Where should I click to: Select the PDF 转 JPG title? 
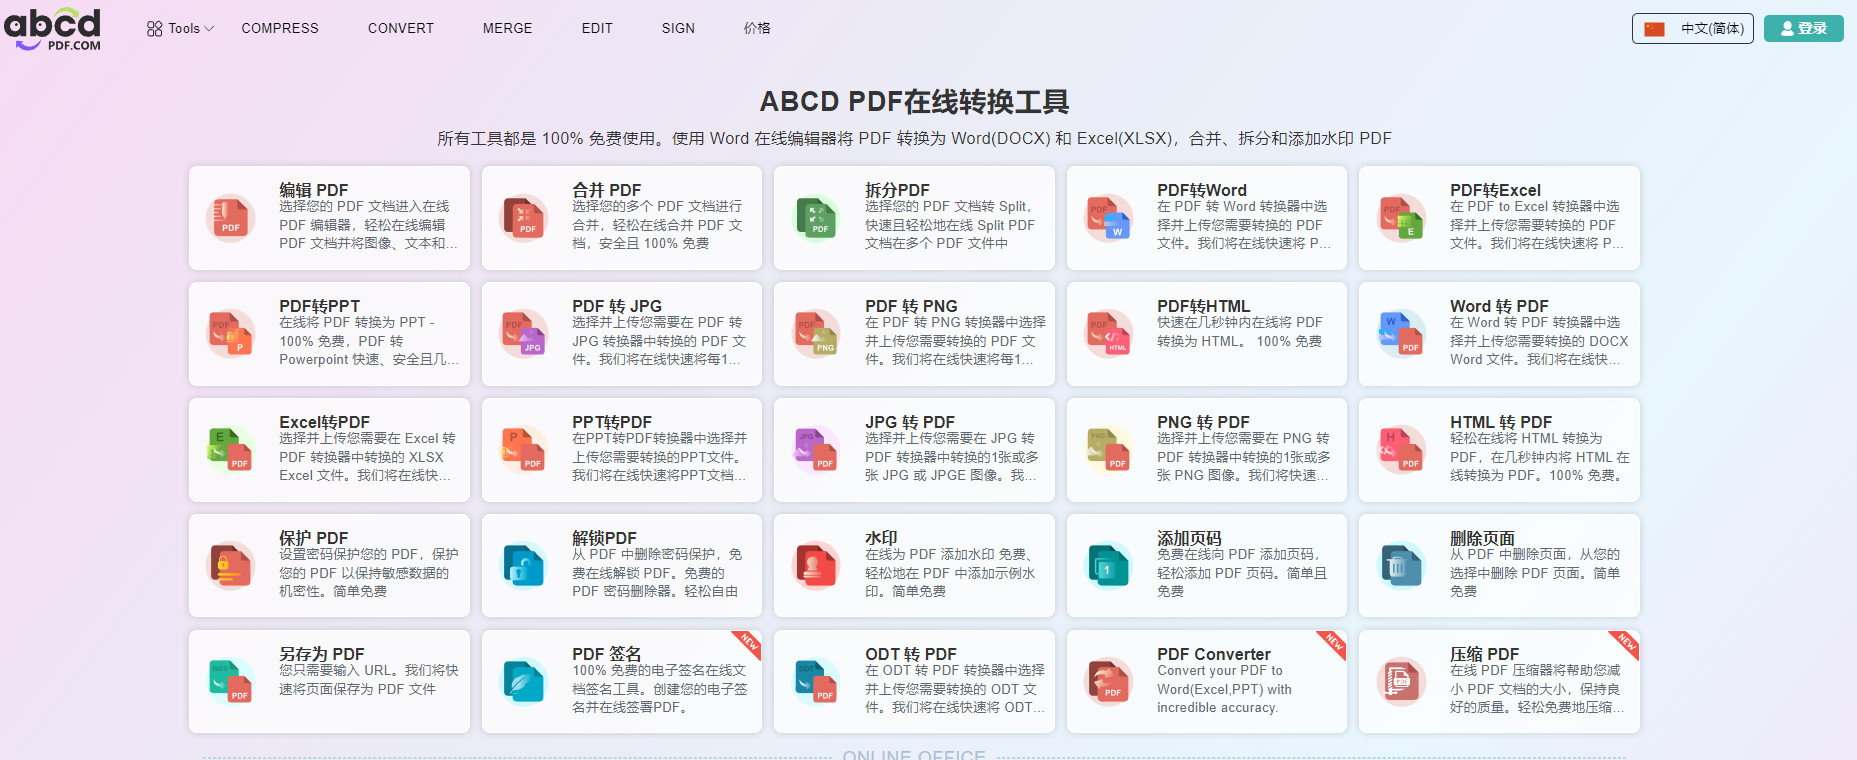tap(617, 306)
